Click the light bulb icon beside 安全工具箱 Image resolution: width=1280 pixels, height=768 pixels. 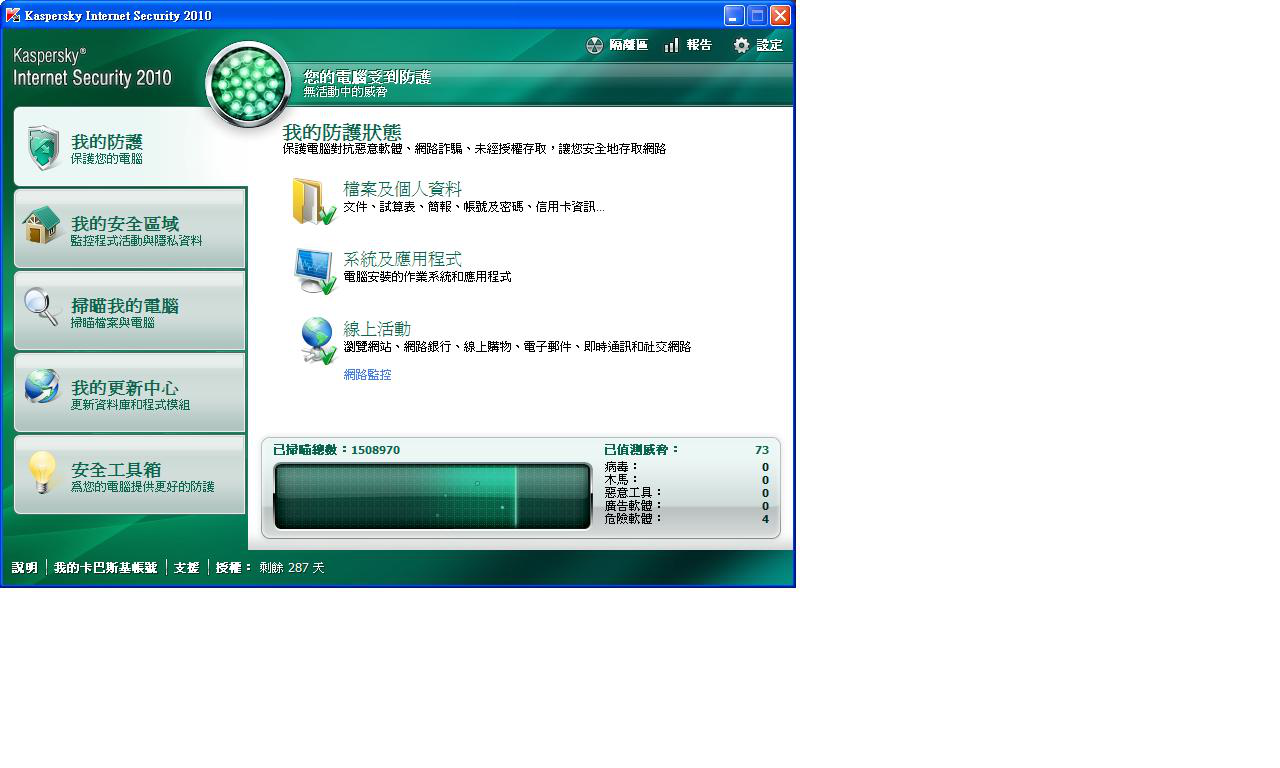click(x=42, y=472)
